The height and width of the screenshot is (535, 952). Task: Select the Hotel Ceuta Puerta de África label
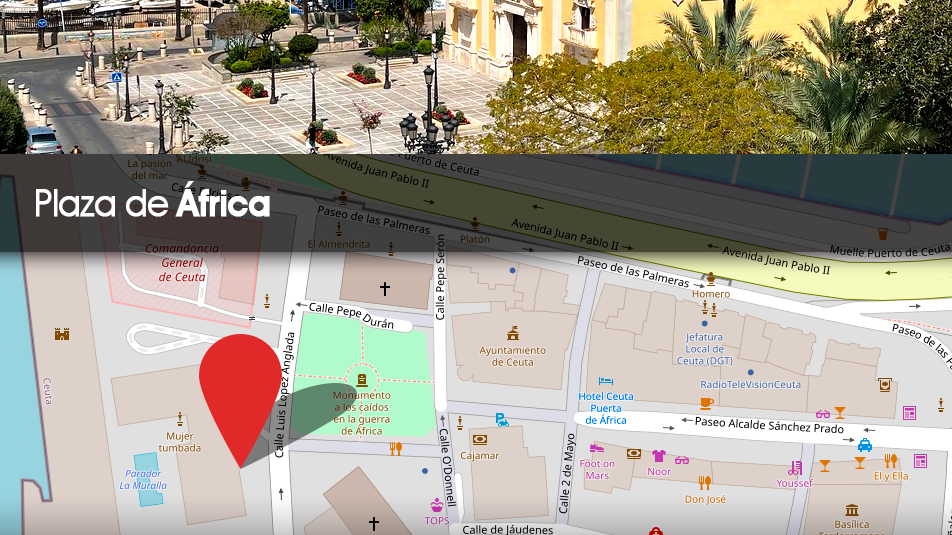(x=606, y=408)
